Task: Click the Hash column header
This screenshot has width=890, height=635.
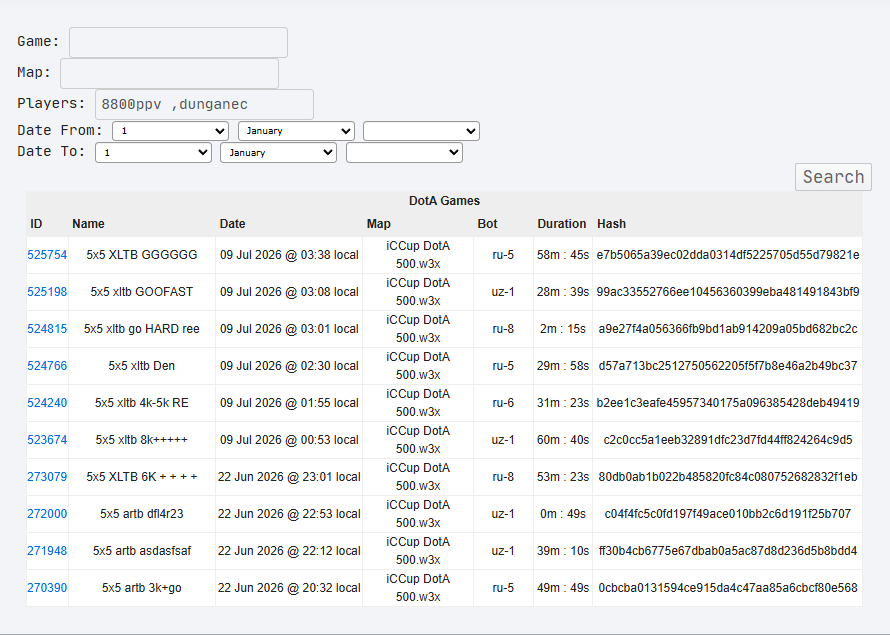Action: tap(611, 224)
